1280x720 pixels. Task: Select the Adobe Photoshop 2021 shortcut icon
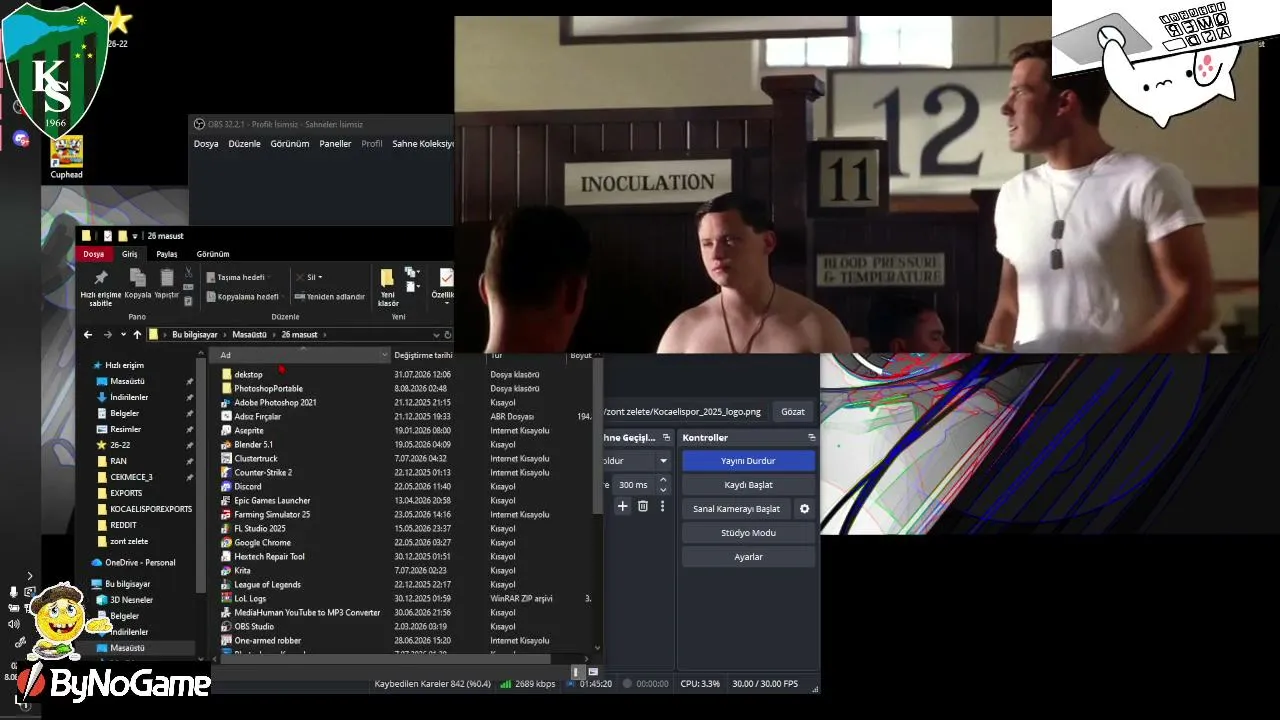click(x=227, y=403)
